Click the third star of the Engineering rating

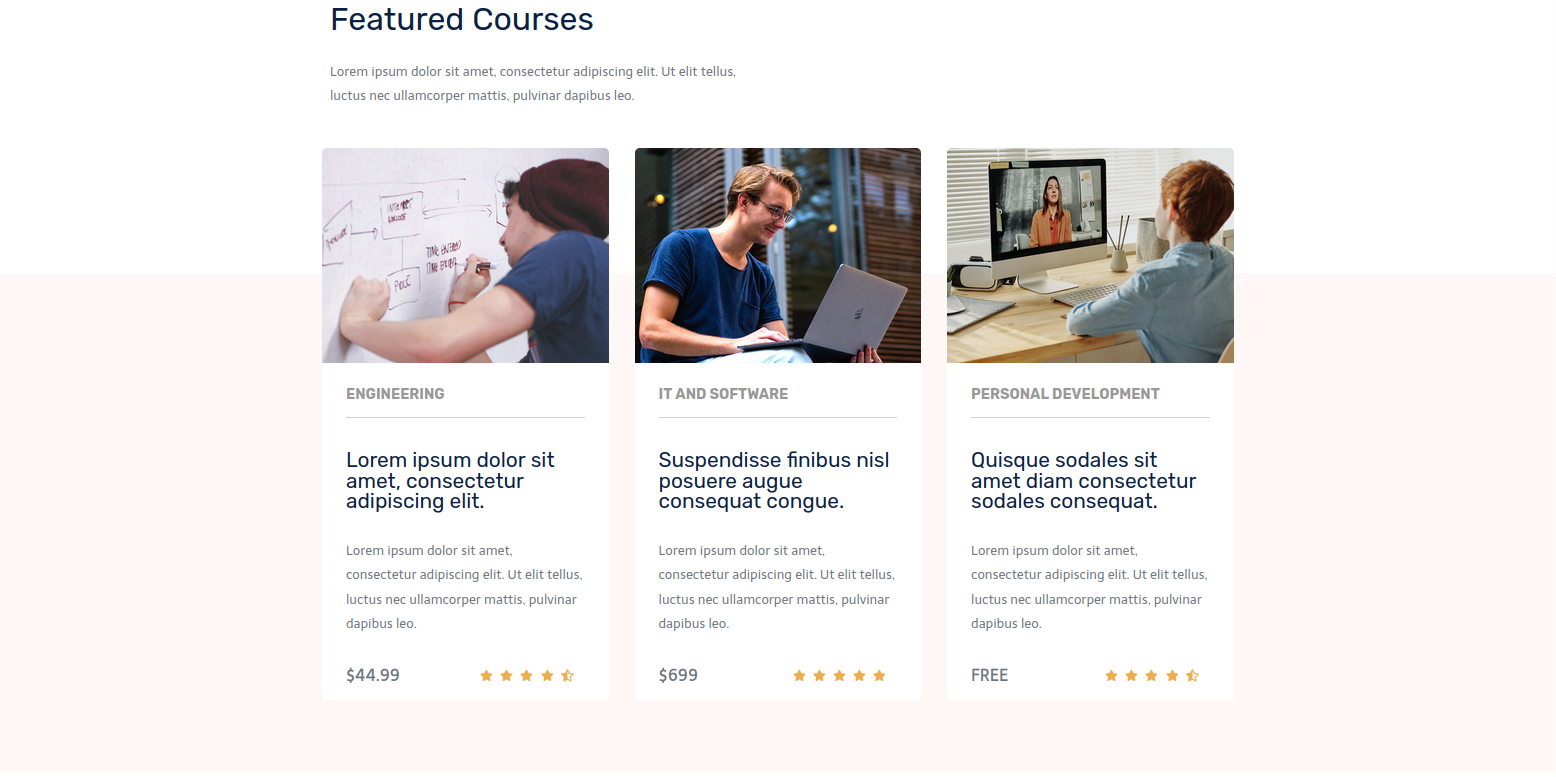click(527, 676)
